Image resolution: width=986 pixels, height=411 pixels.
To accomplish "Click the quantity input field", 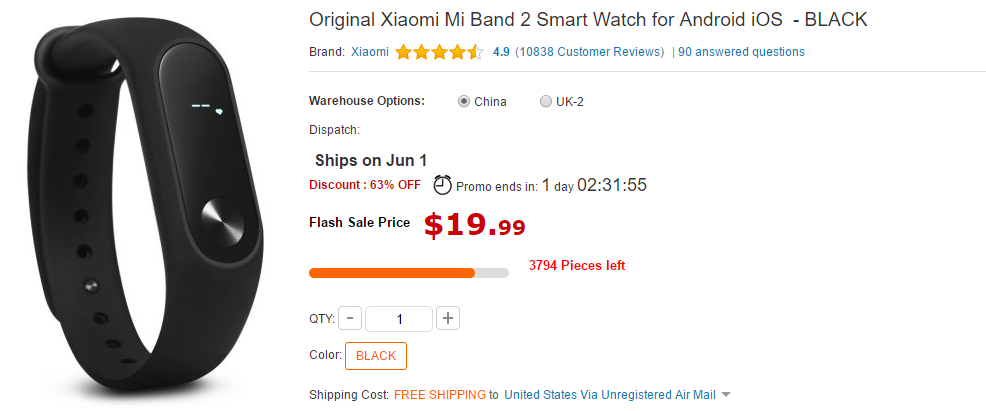I will point(399,319).
